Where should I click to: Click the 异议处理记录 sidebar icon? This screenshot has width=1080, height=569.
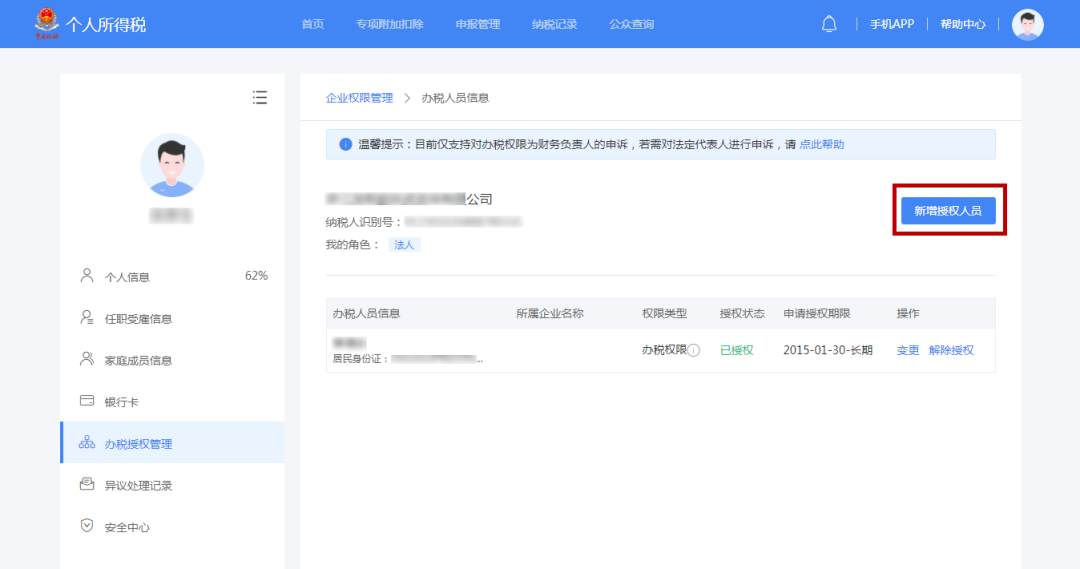(x=87, y=485)
